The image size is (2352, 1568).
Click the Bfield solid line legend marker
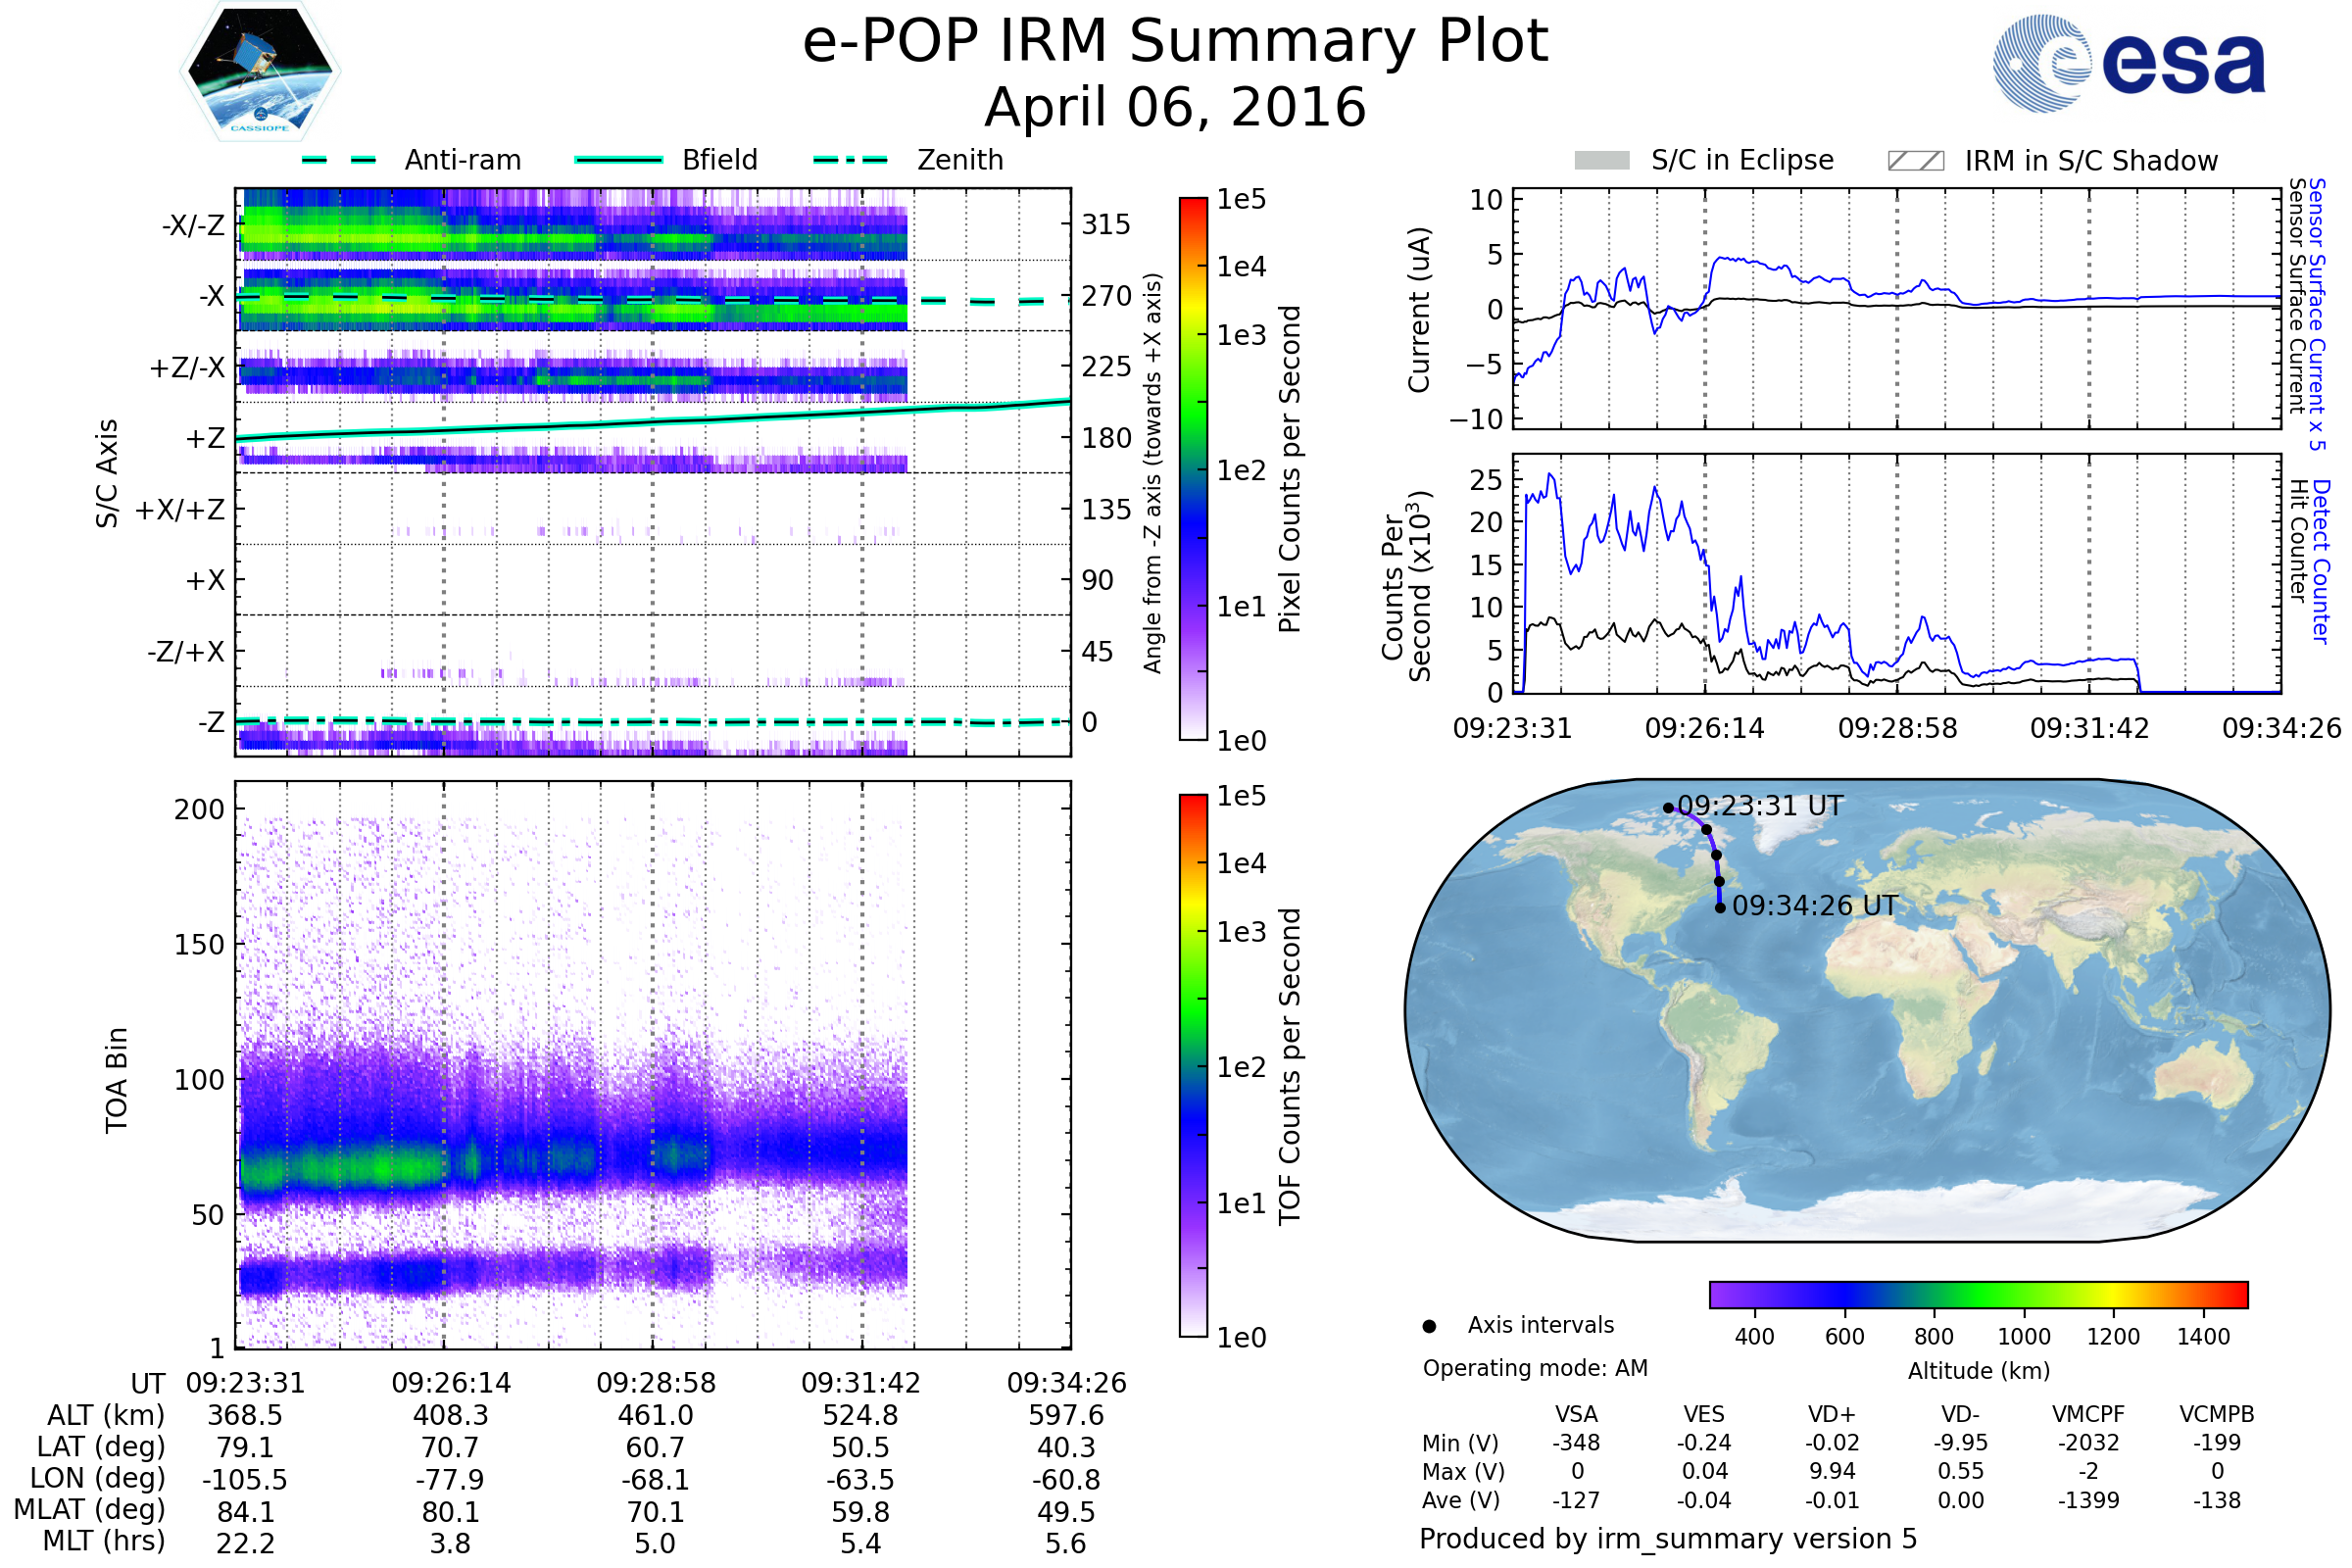(618, 160)
